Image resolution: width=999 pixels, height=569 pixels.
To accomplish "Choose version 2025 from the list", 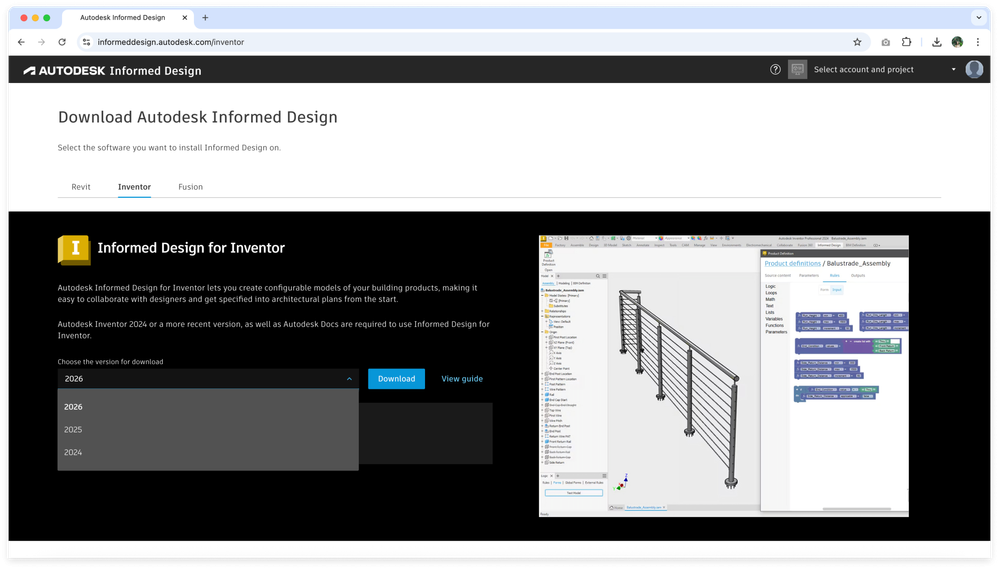I will 208,429.
